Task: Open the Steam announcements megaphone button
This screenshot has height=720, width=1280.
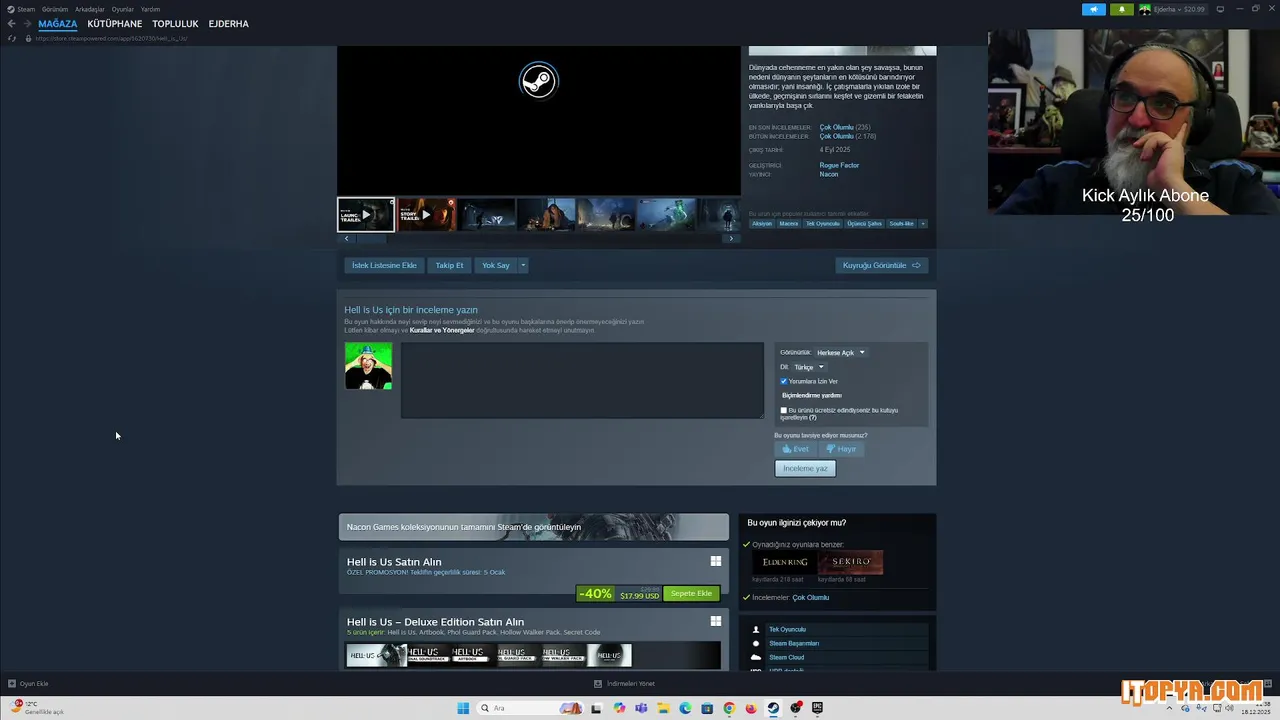Action: (1093, 9)
